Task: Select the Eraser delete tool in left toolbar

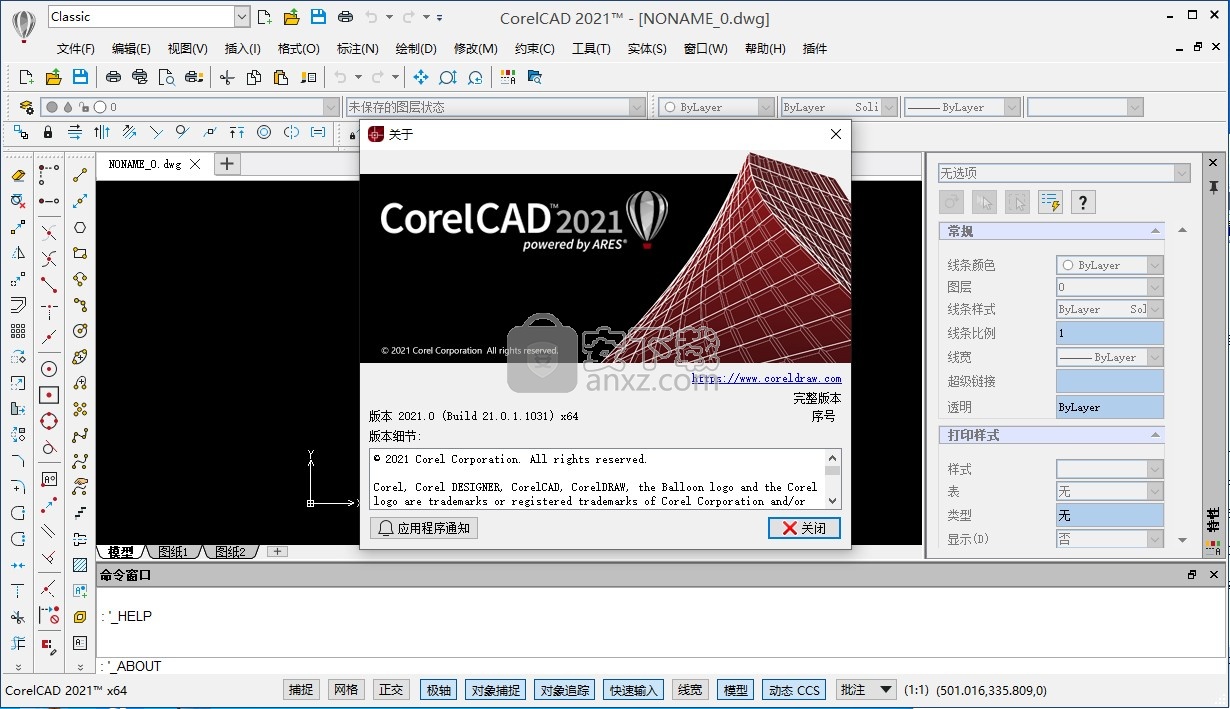Action: point(18,175)
